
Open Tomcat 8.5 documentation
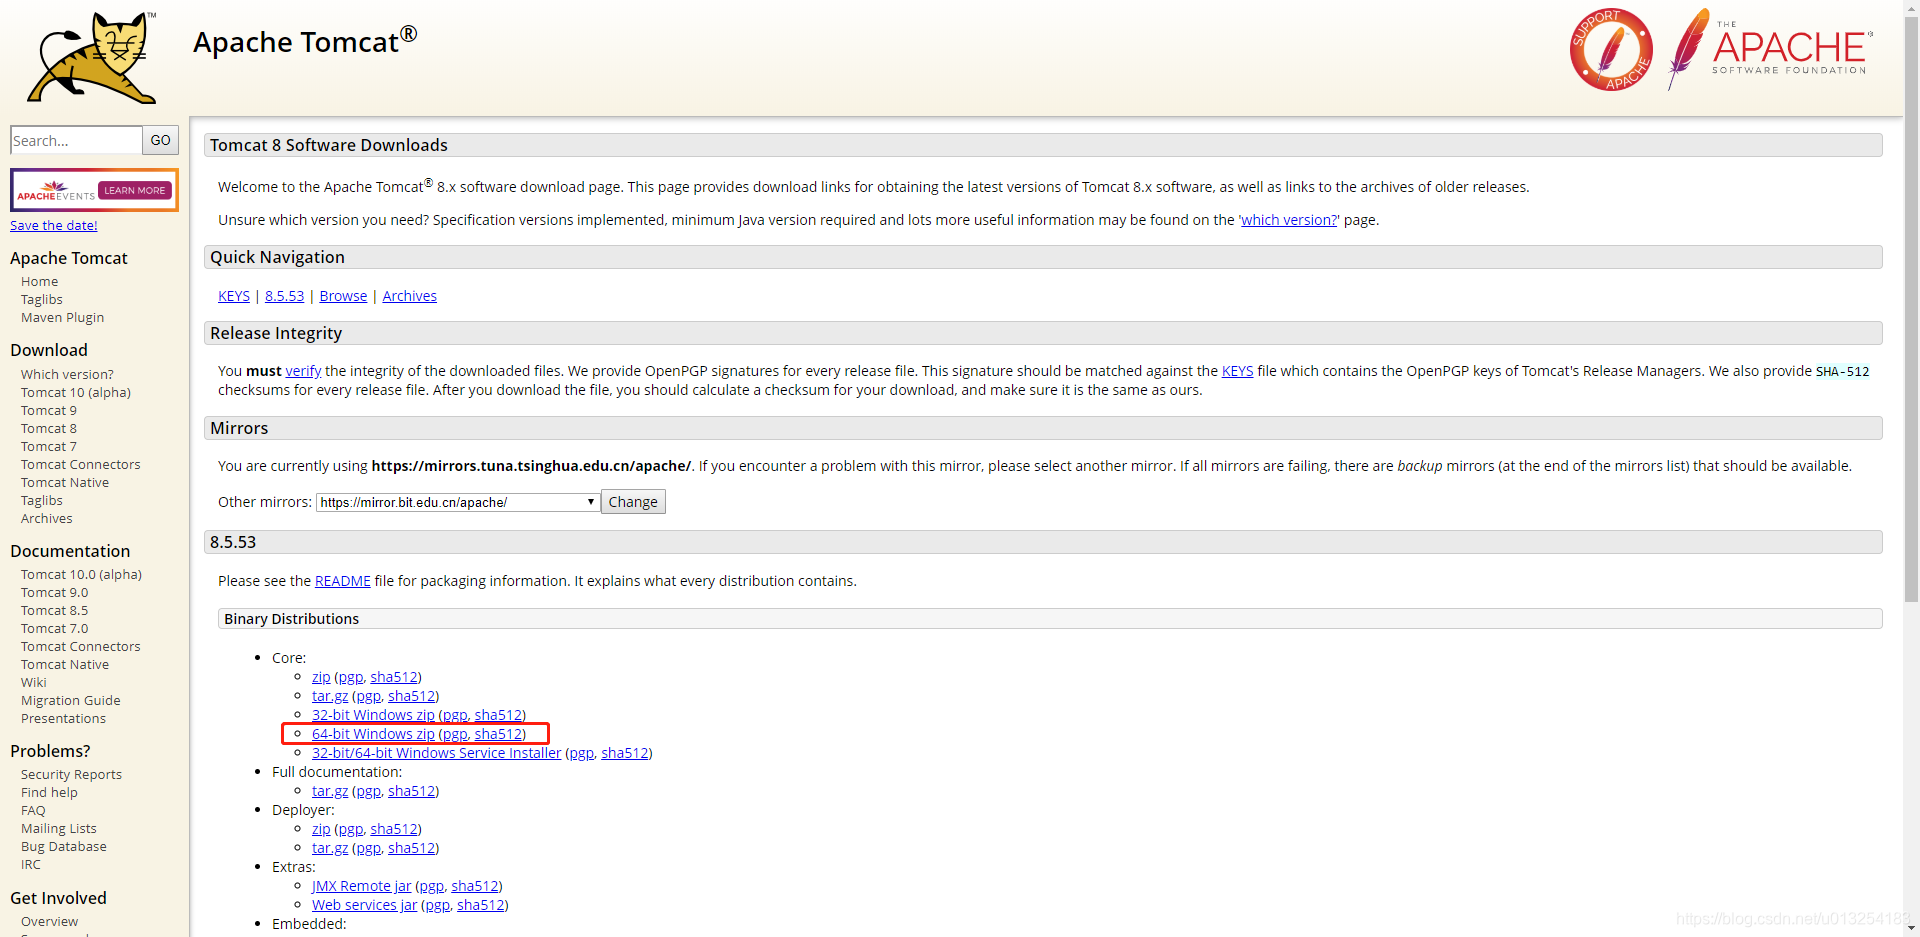click(x=54, y=611)
